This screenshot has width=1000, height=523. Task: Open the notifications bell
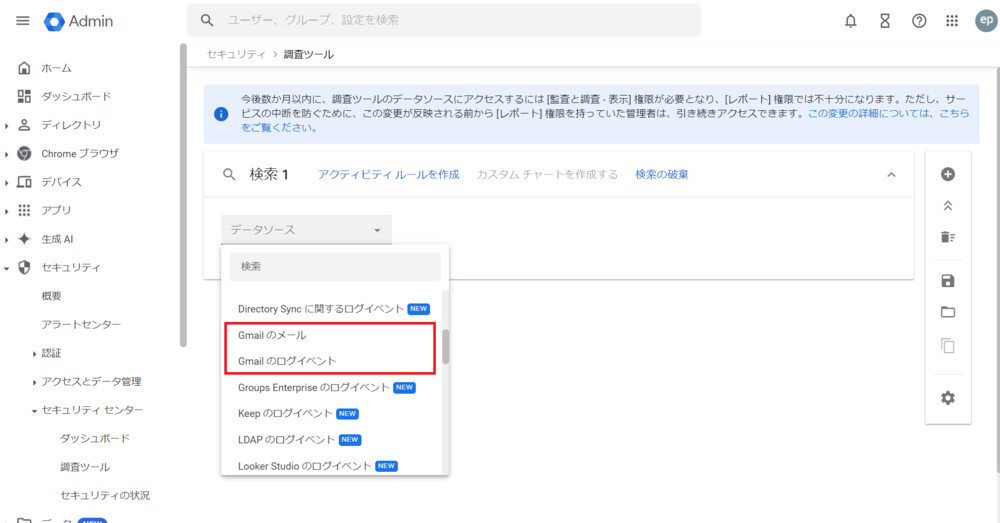point(851,21)
